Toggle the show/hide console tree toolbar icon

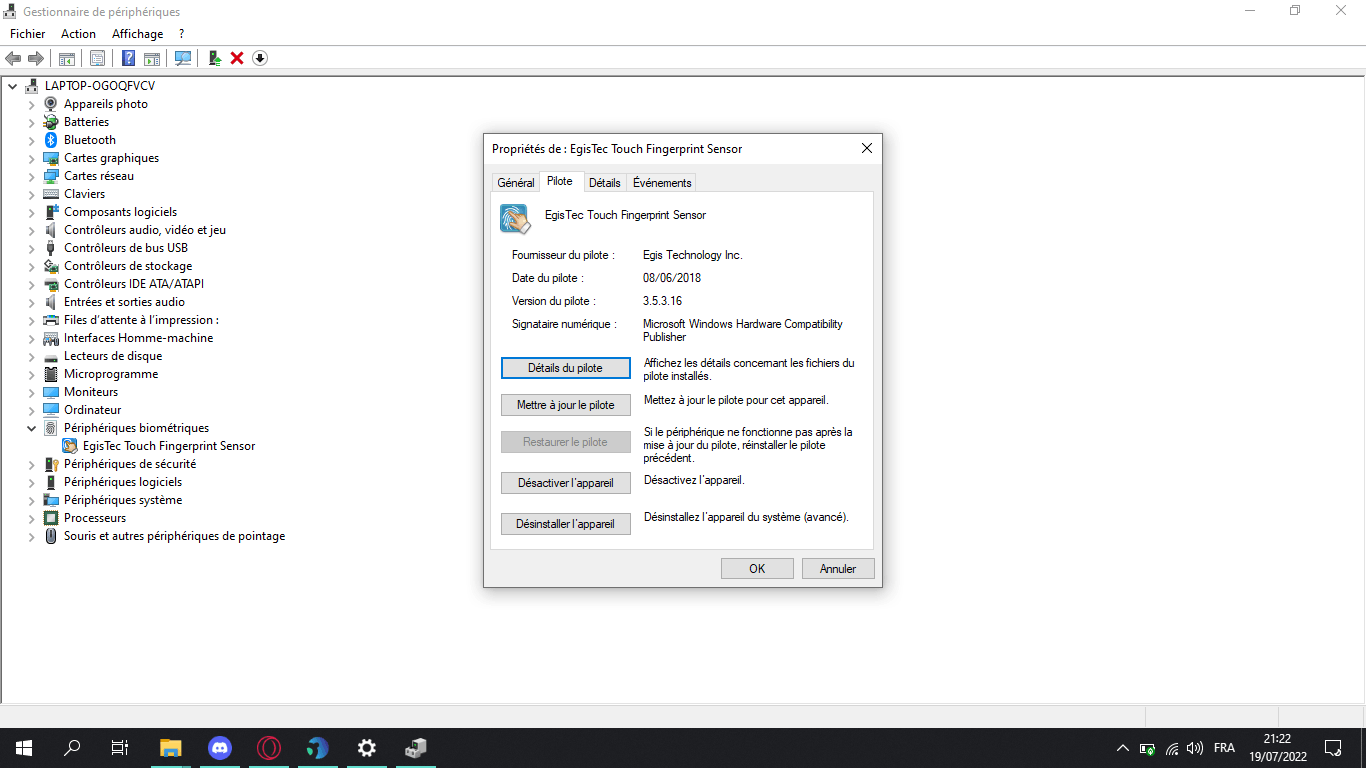[x=67, y=58]
